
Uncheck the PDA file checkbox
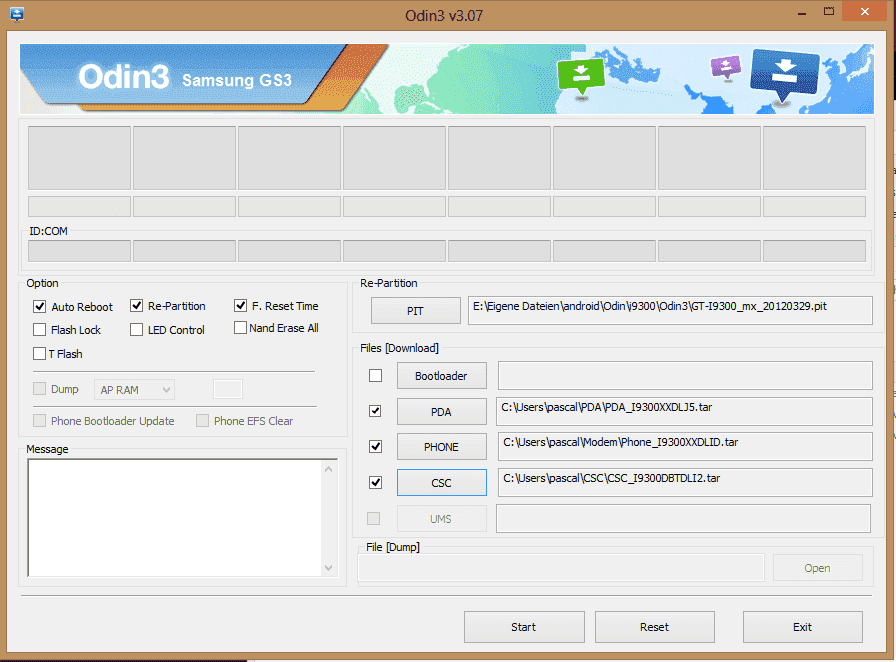click(x=375, y=411)
